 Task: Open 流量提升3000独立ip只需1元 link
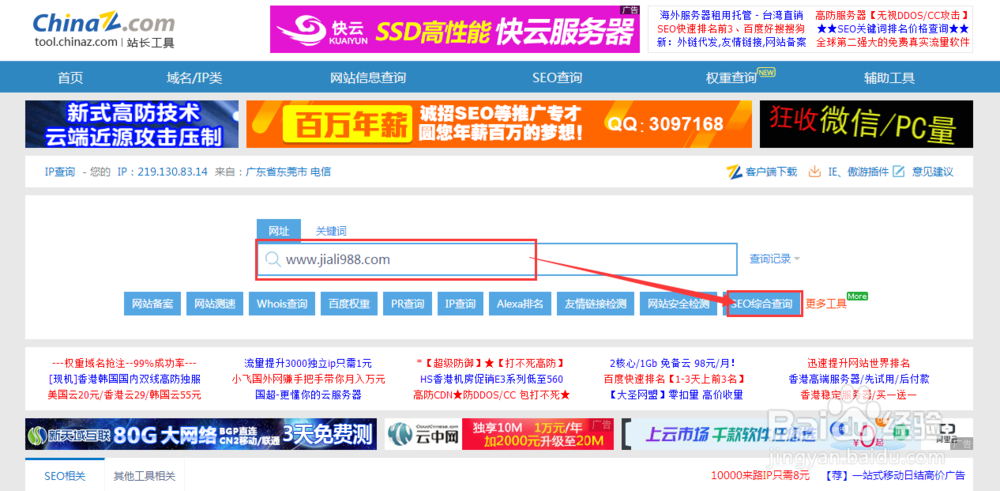[x=308, y=363]
